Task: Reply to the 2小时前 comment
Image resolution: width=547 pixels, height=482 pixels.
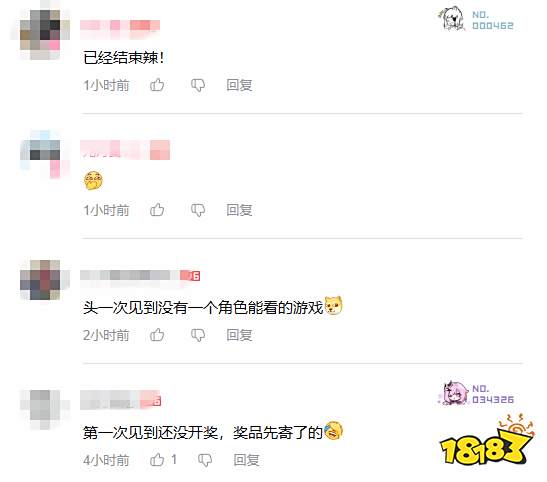Action: [x=239, y=335]
